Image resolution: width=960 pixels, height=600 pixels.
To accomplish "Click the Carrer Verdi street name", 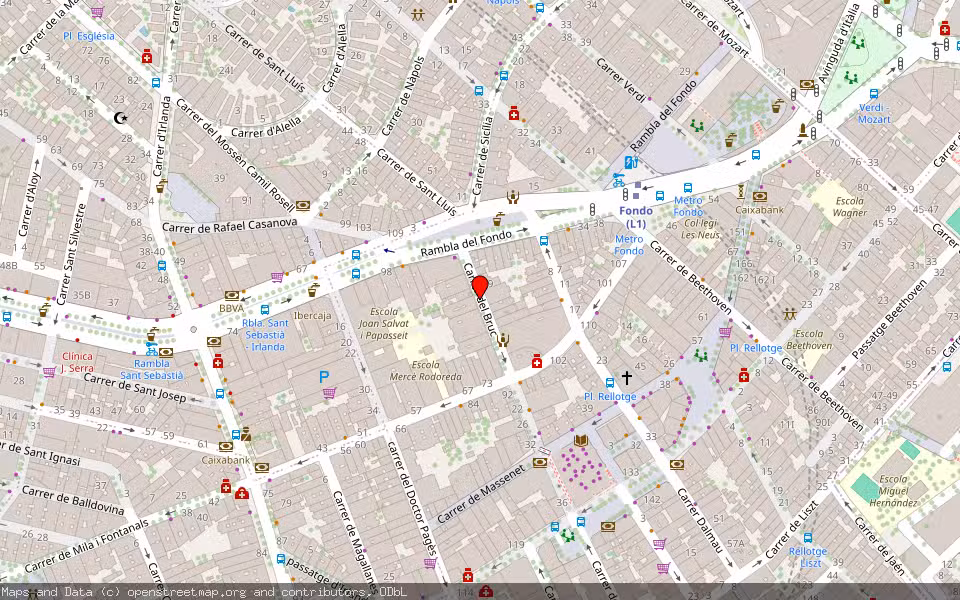I will point(621,80).
